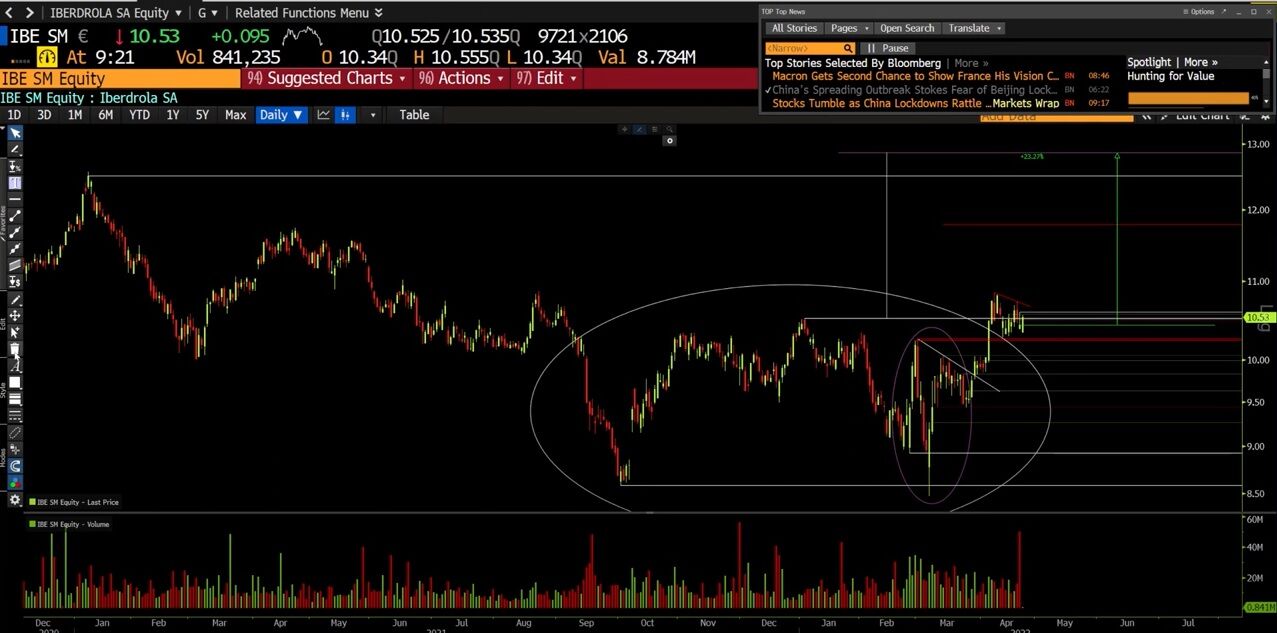This screenshot has height=633, width=1277.
Task: Open the fill color square style icon
Action: [x=15, y=382]
